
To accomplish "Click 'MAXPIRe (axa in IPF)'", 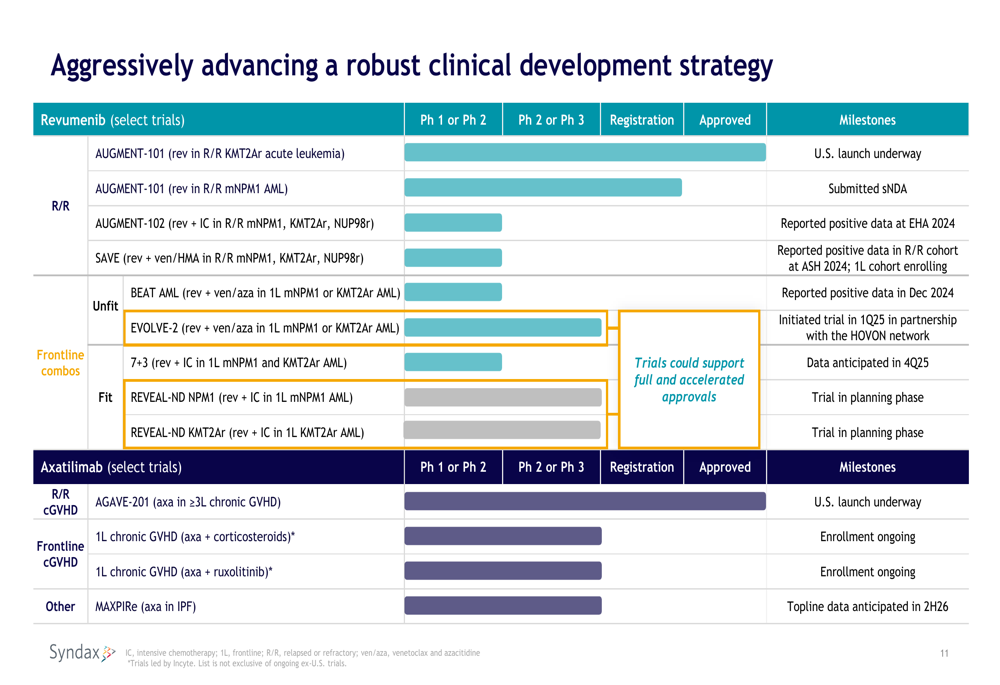I will [x=145, y=607].
